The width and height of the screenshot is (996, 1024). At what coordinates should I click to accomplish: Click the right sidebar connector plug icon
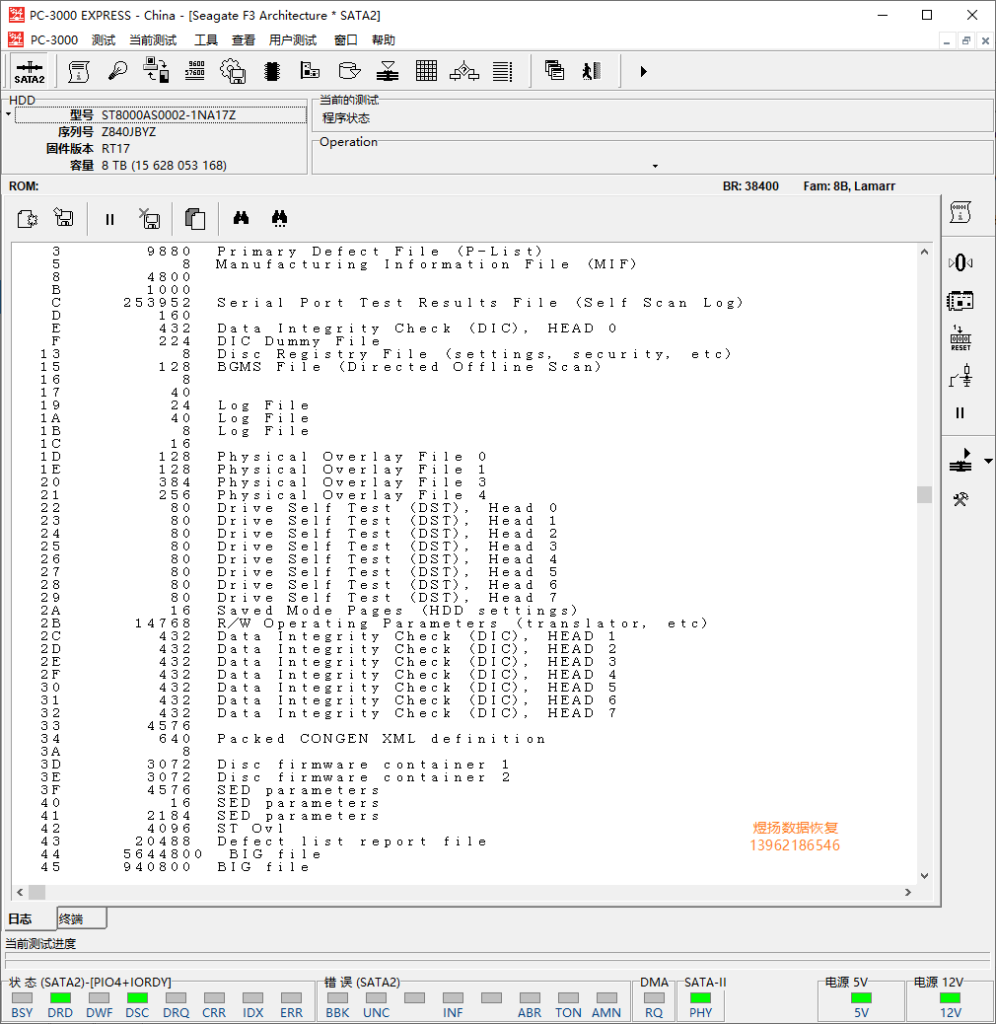[x=960, y=376]
